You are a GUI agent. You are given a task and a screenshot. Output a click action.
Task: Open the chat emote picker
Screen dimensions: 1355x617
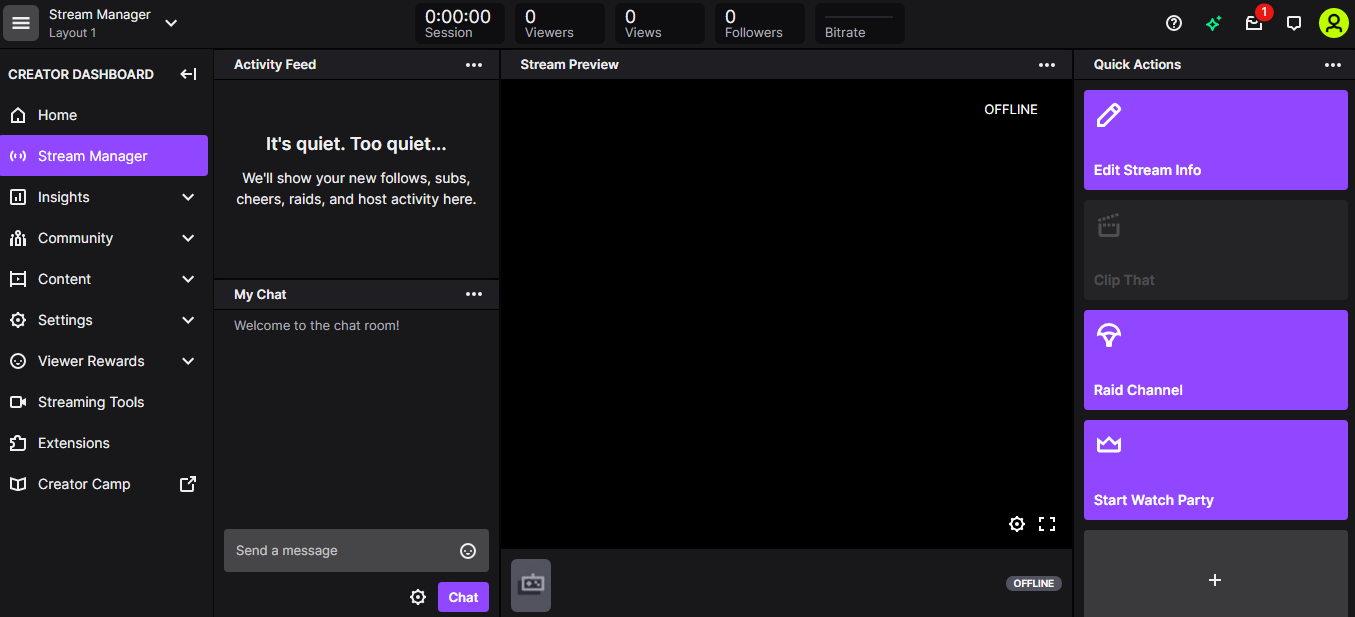(x=468, y=551)
